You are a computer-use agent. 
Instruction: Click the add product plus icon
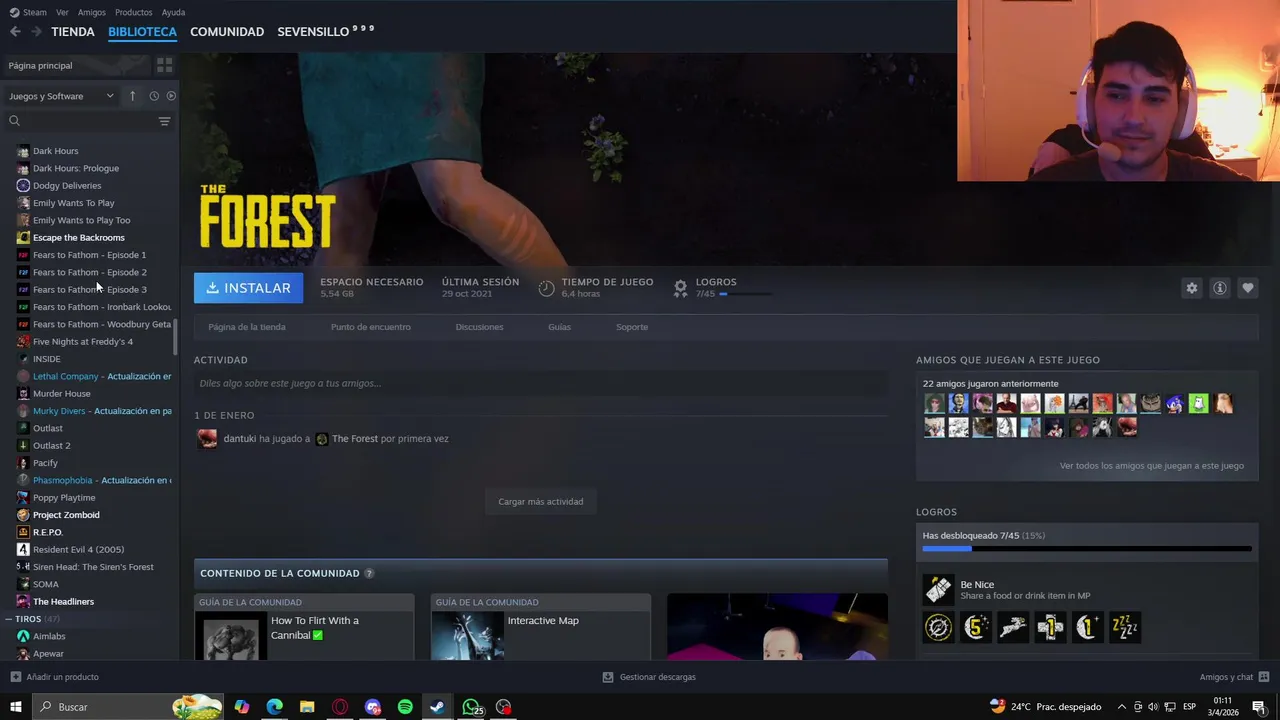15,677
